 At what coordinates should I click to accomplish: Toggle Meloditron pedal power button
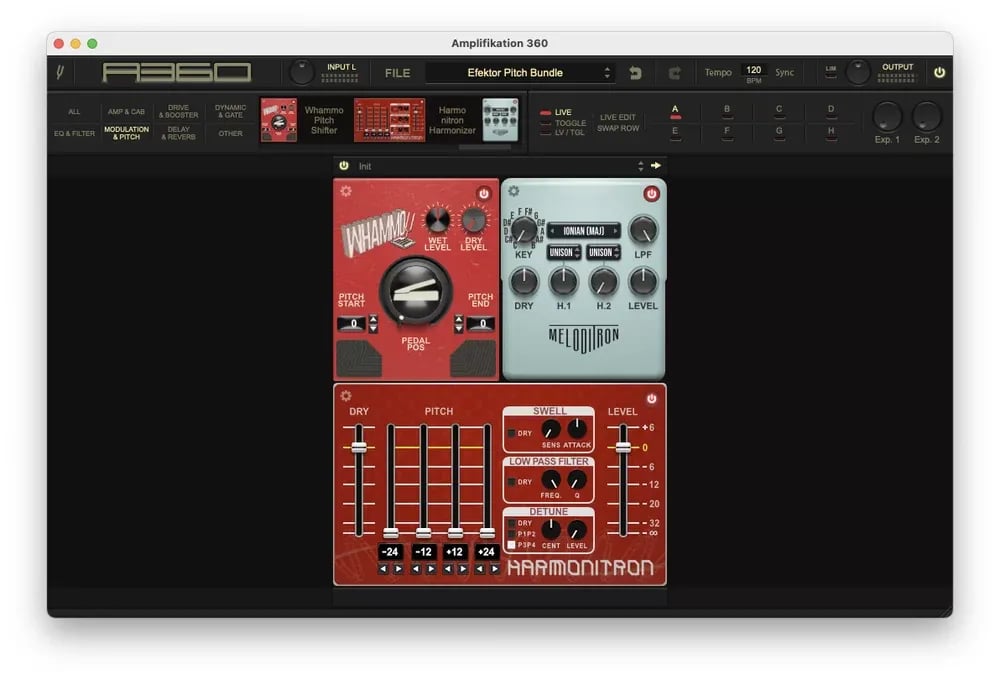[x=651, y=193]
